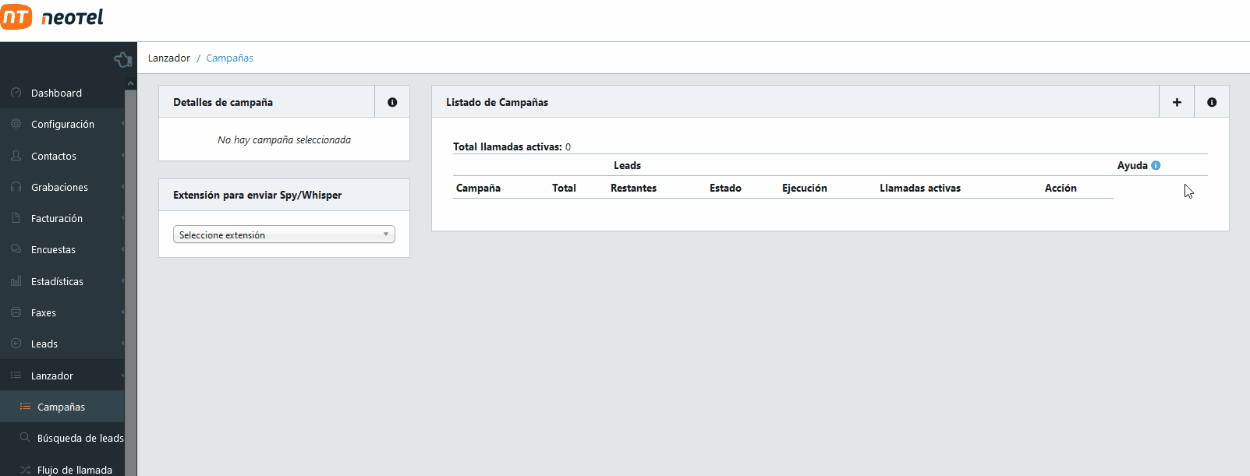This screenshot has width=1250, height=476.
Task: Click the sidebar vertical scrollbar
Action: 130,280
